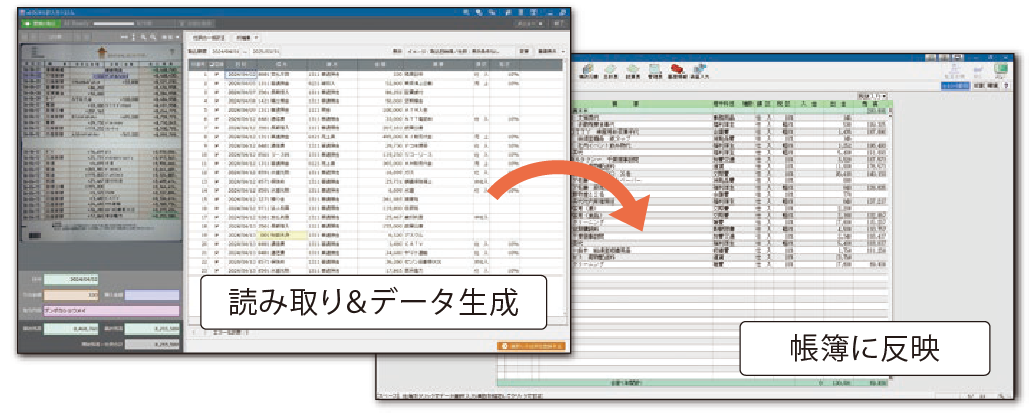Image resolution: width=1029 pixels, height=416 pixels.
Task: Select the highlighted 2024/04/02 date cell in row 1
Action: tap(241, 75)
